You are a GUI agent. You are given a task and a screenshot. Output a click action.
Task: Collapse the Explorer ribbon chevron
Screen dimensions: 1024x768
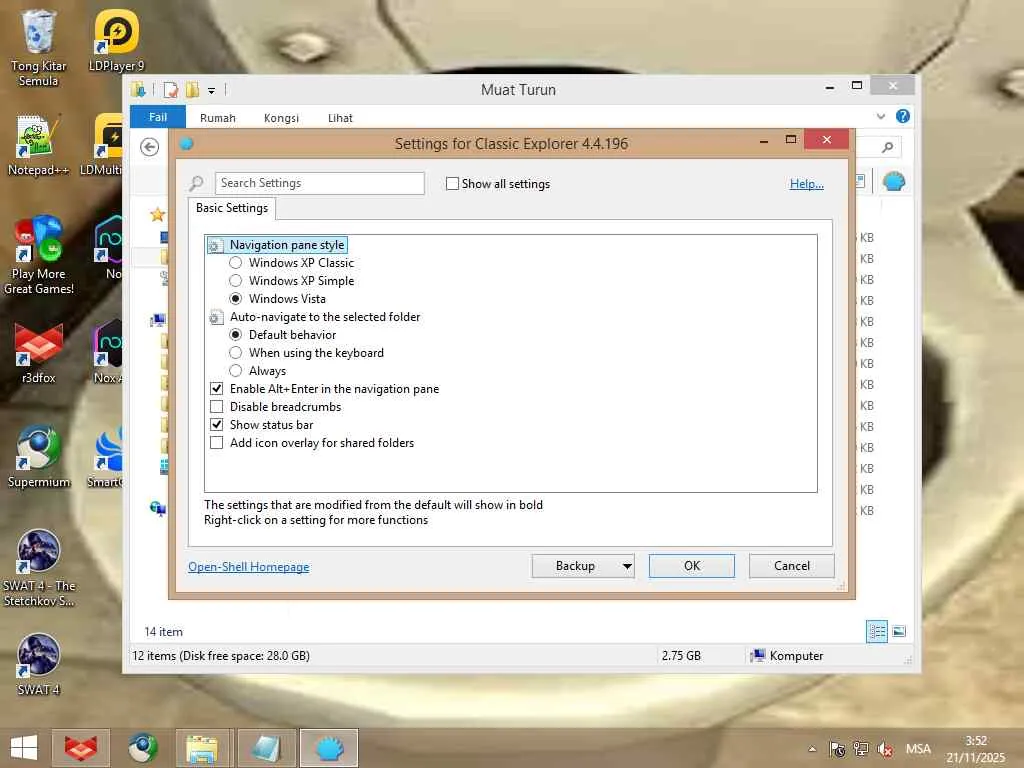[881, 116]
